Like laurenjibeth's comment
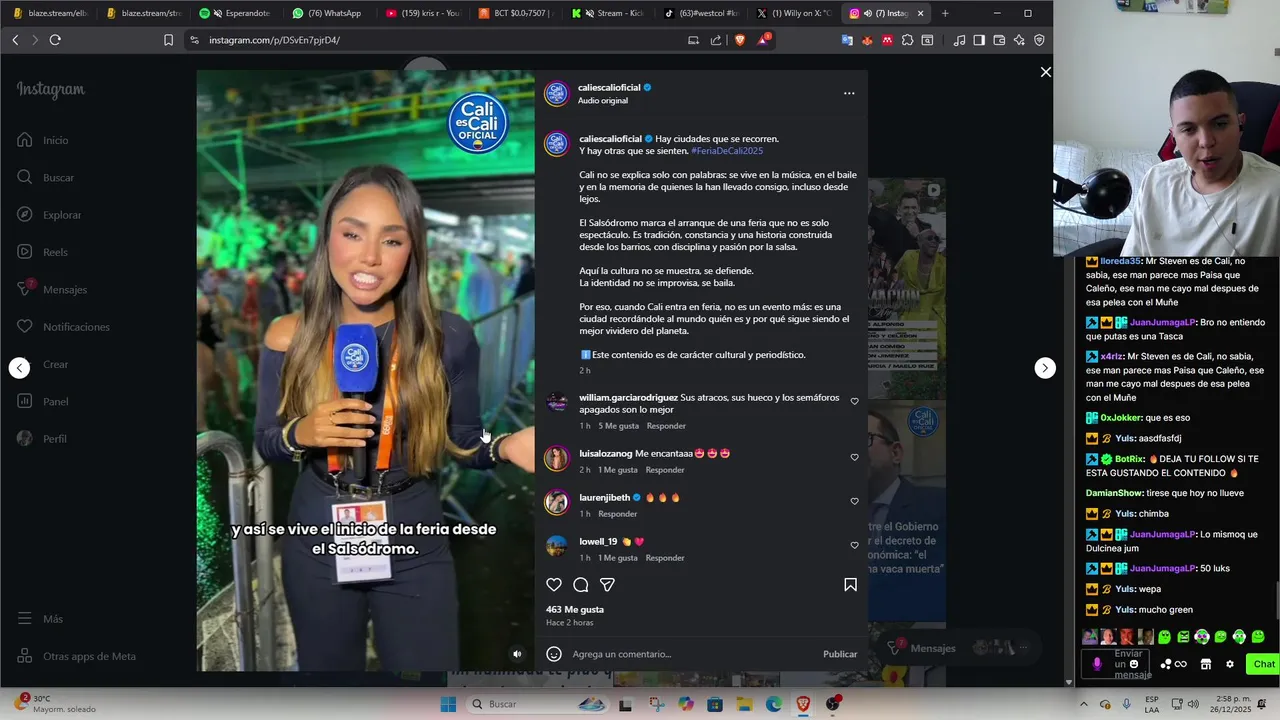Viewport: 1280px width, 720px height. pos(854,501)
